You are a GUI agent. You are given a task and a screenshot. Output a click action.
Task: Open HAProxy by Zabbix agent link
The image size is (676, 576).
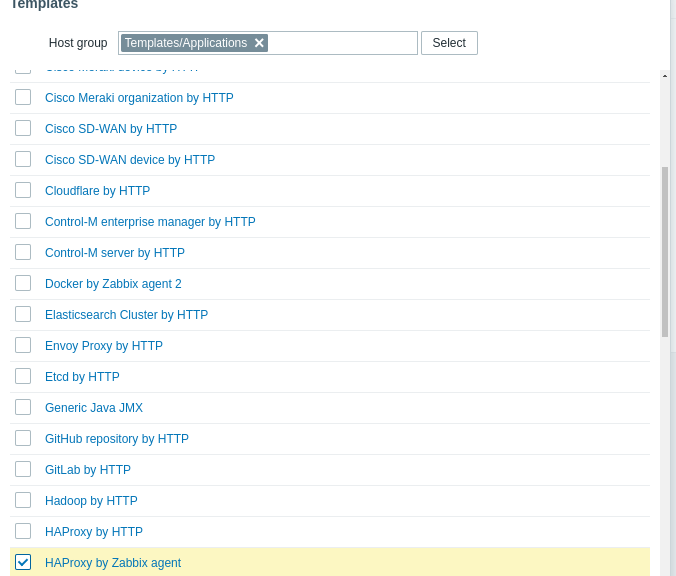point(113,563)
